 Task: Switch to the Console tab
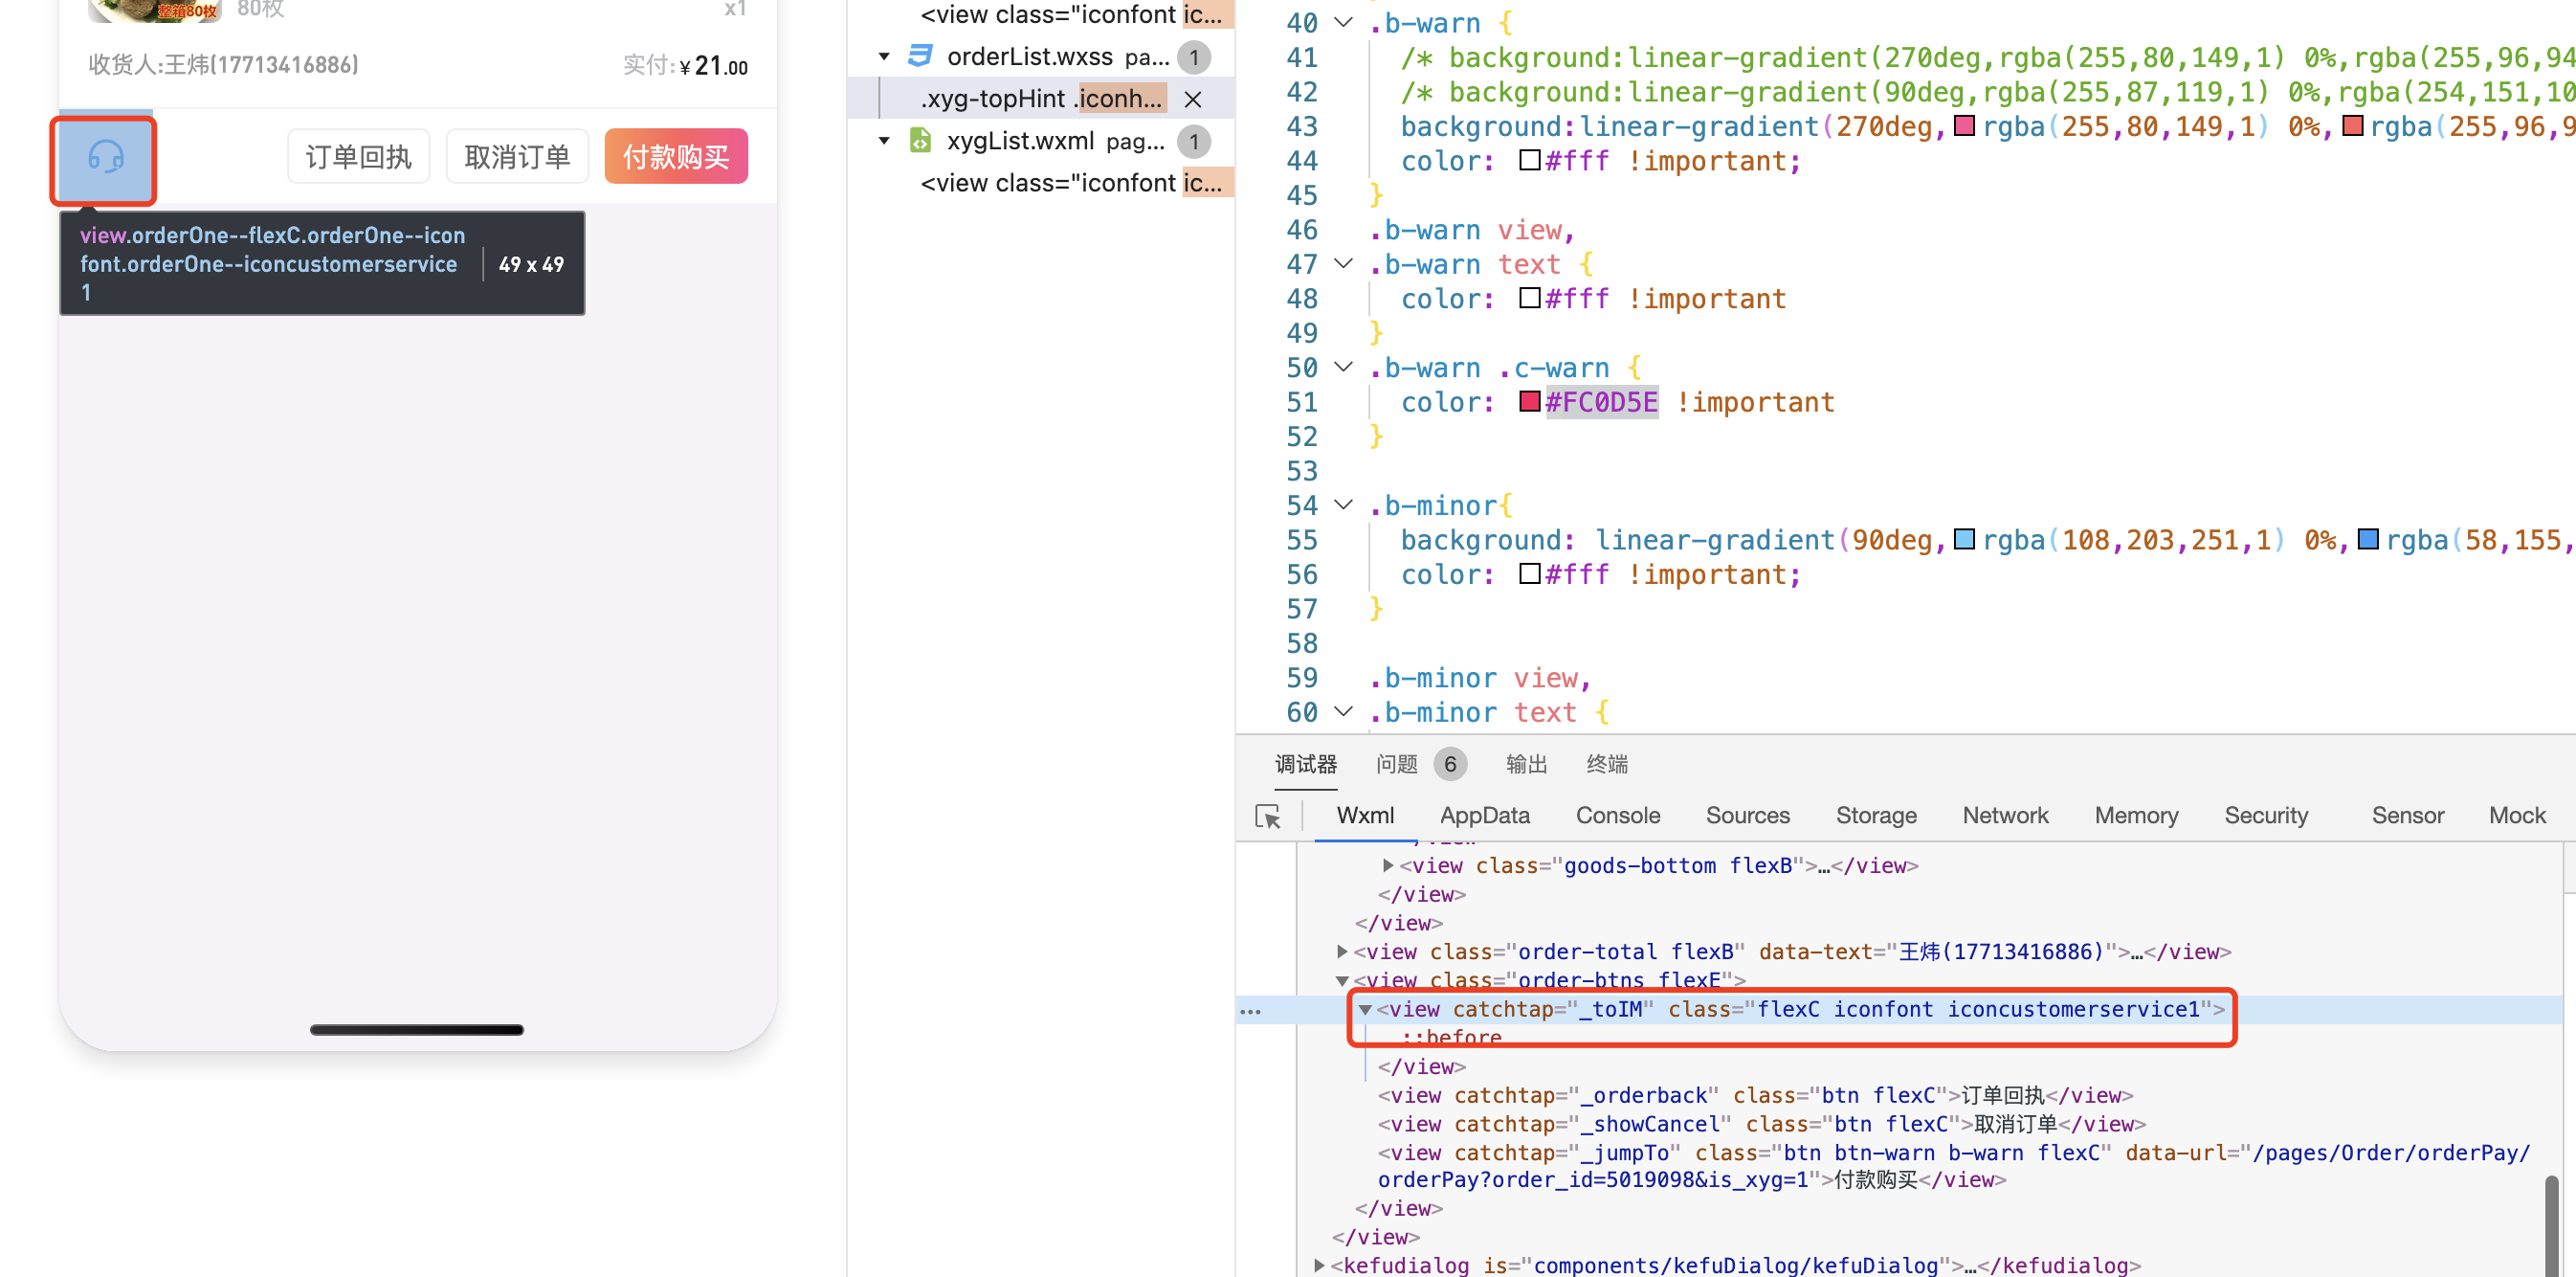[1617, 815]
